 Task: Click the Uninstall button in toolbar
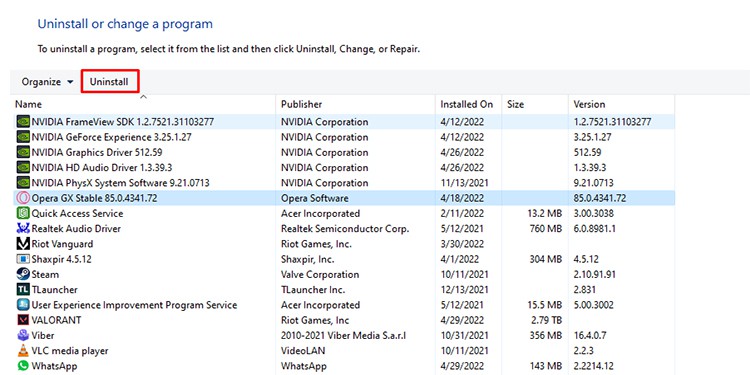point(109,82)
